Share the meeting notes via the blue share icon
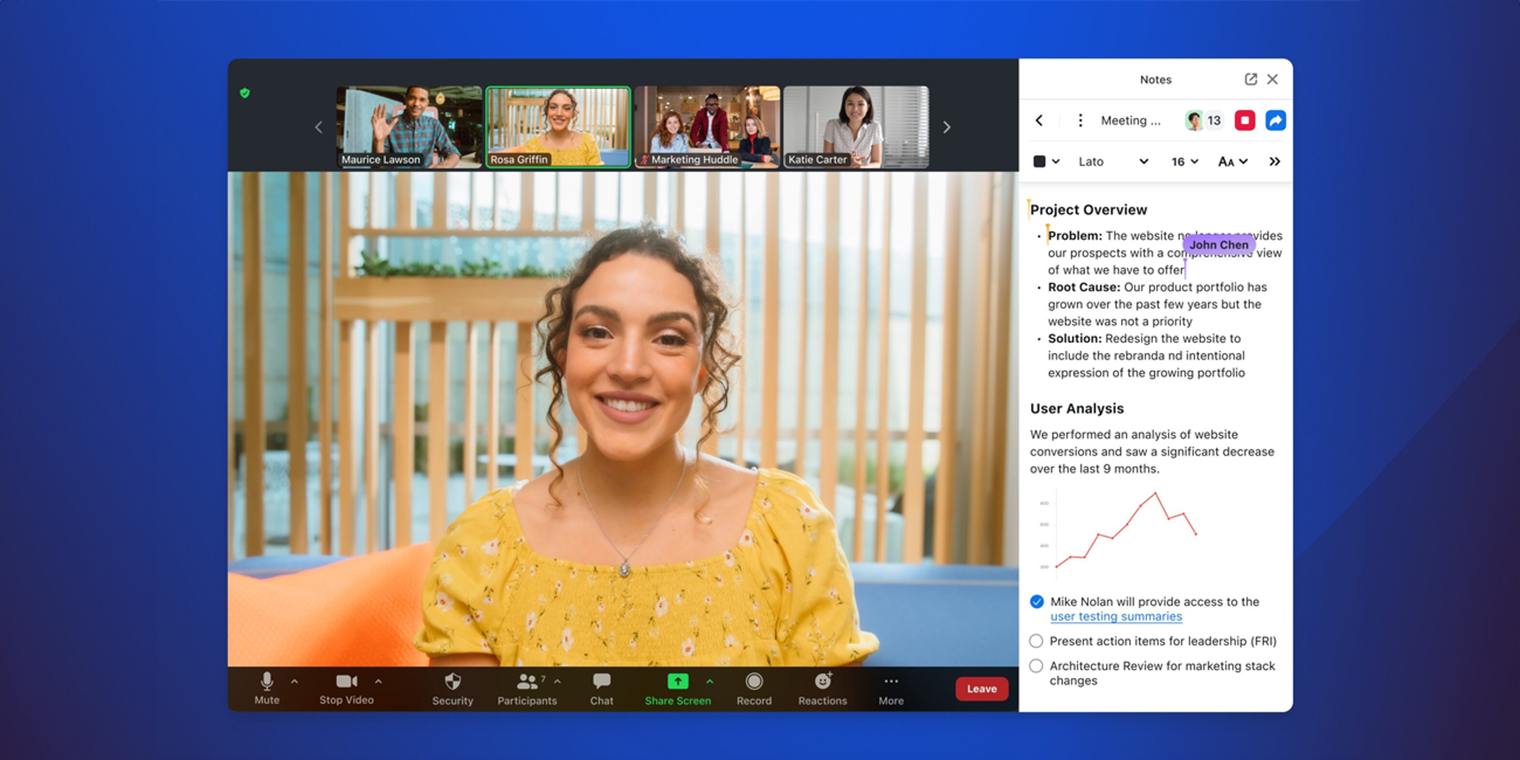Viewport: 1520px width, 760px height. (1275, 120)
